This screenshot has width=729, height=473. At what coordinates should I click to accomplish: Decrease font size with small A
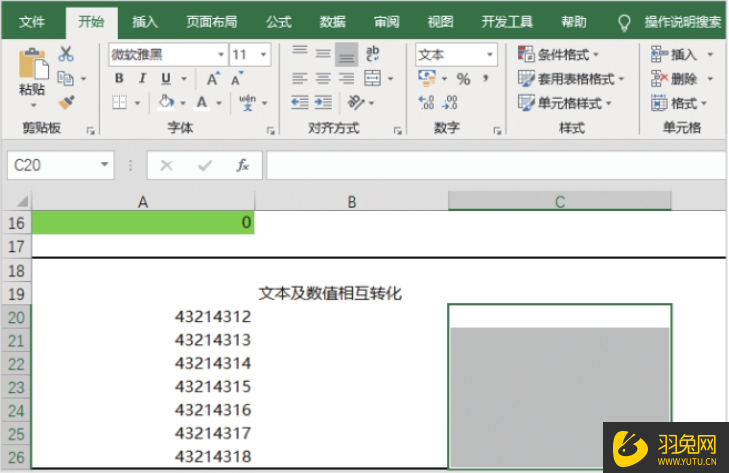coord(237,78)
